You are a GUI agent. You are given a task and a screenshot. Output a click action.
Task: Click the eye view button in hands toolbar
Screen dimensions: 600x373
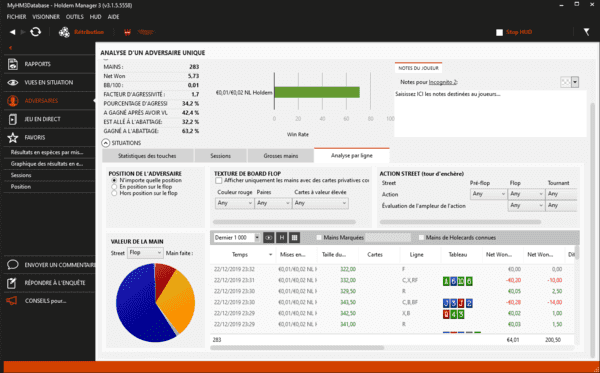(269, 238)
